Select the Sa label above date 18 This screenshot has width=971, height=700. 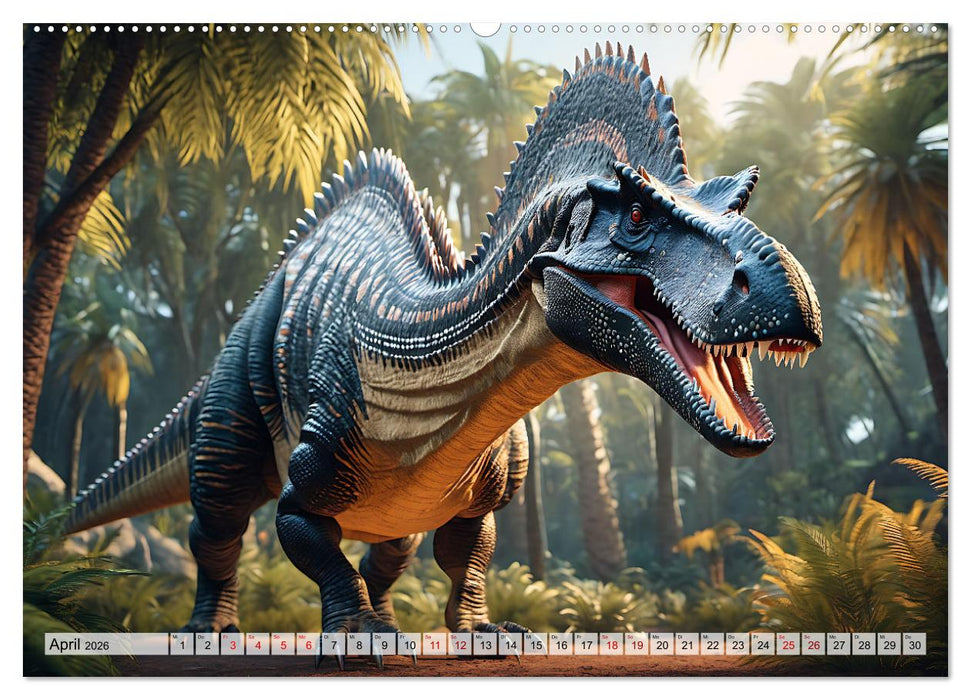point(604,635)
